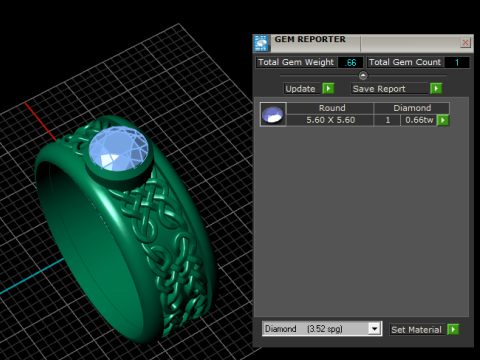Click the gem quantity cell showing 1
The height and width of the screenshot is (360, 480).
pos(387,120)
